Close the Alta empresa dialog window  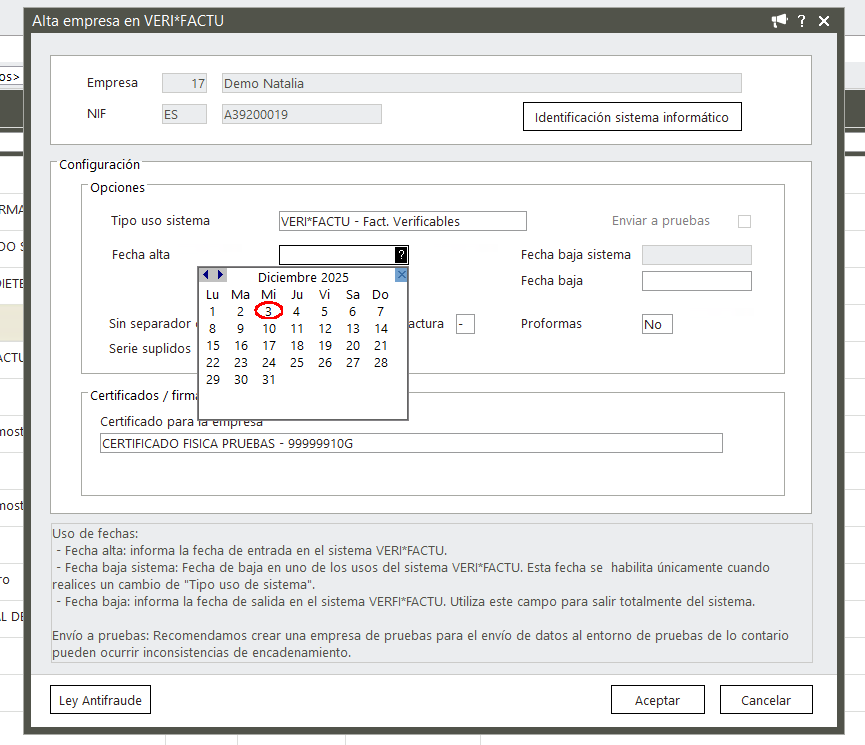coord(824,21)
